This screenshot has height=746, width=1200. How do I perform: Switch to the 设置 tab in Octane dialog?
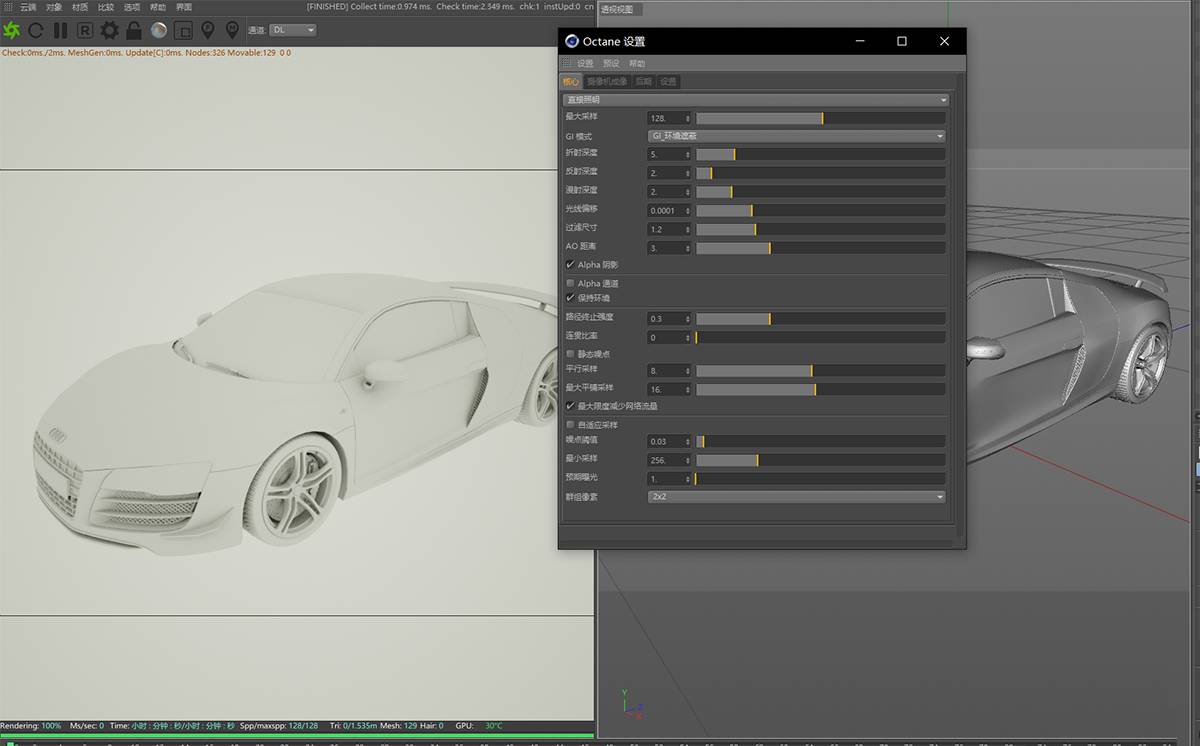coord(668,82)
